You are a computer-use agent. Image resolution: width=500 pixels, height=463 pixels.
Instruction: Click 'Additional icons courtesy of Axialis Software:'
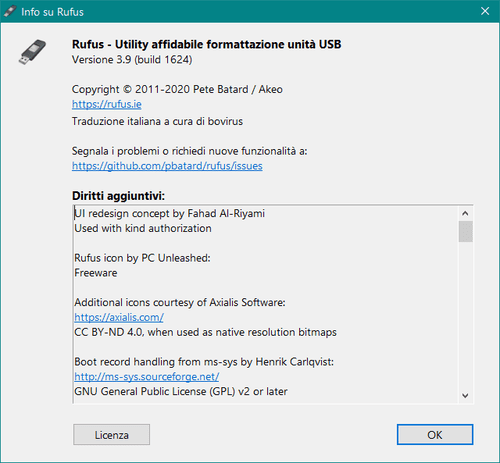pos(180,303)
